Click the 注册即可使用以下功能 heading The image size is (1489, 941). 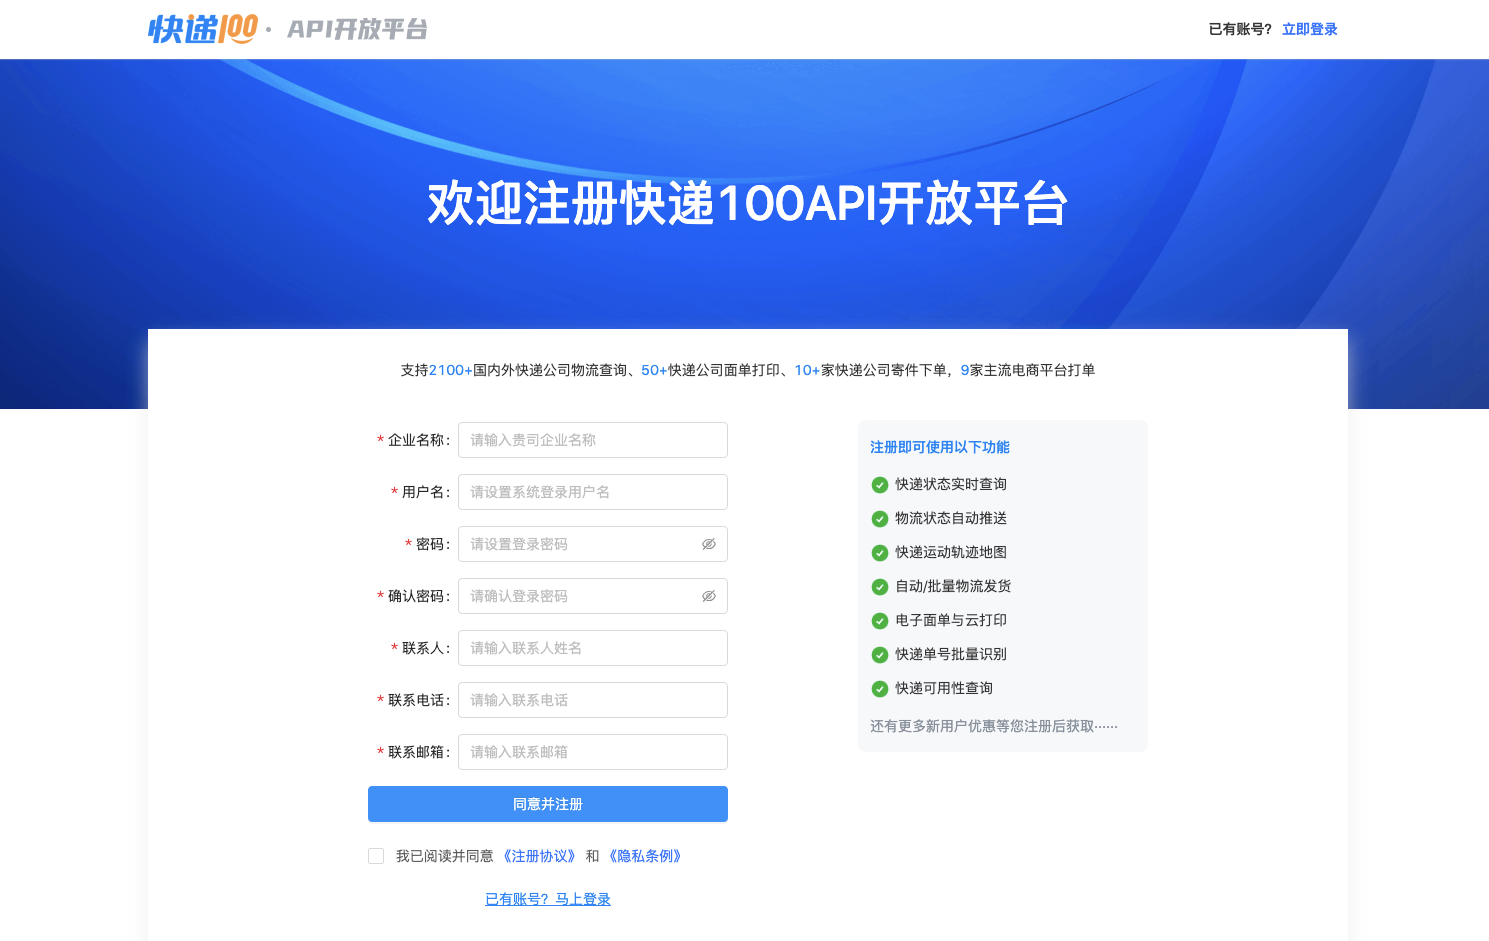click(940, 447)
